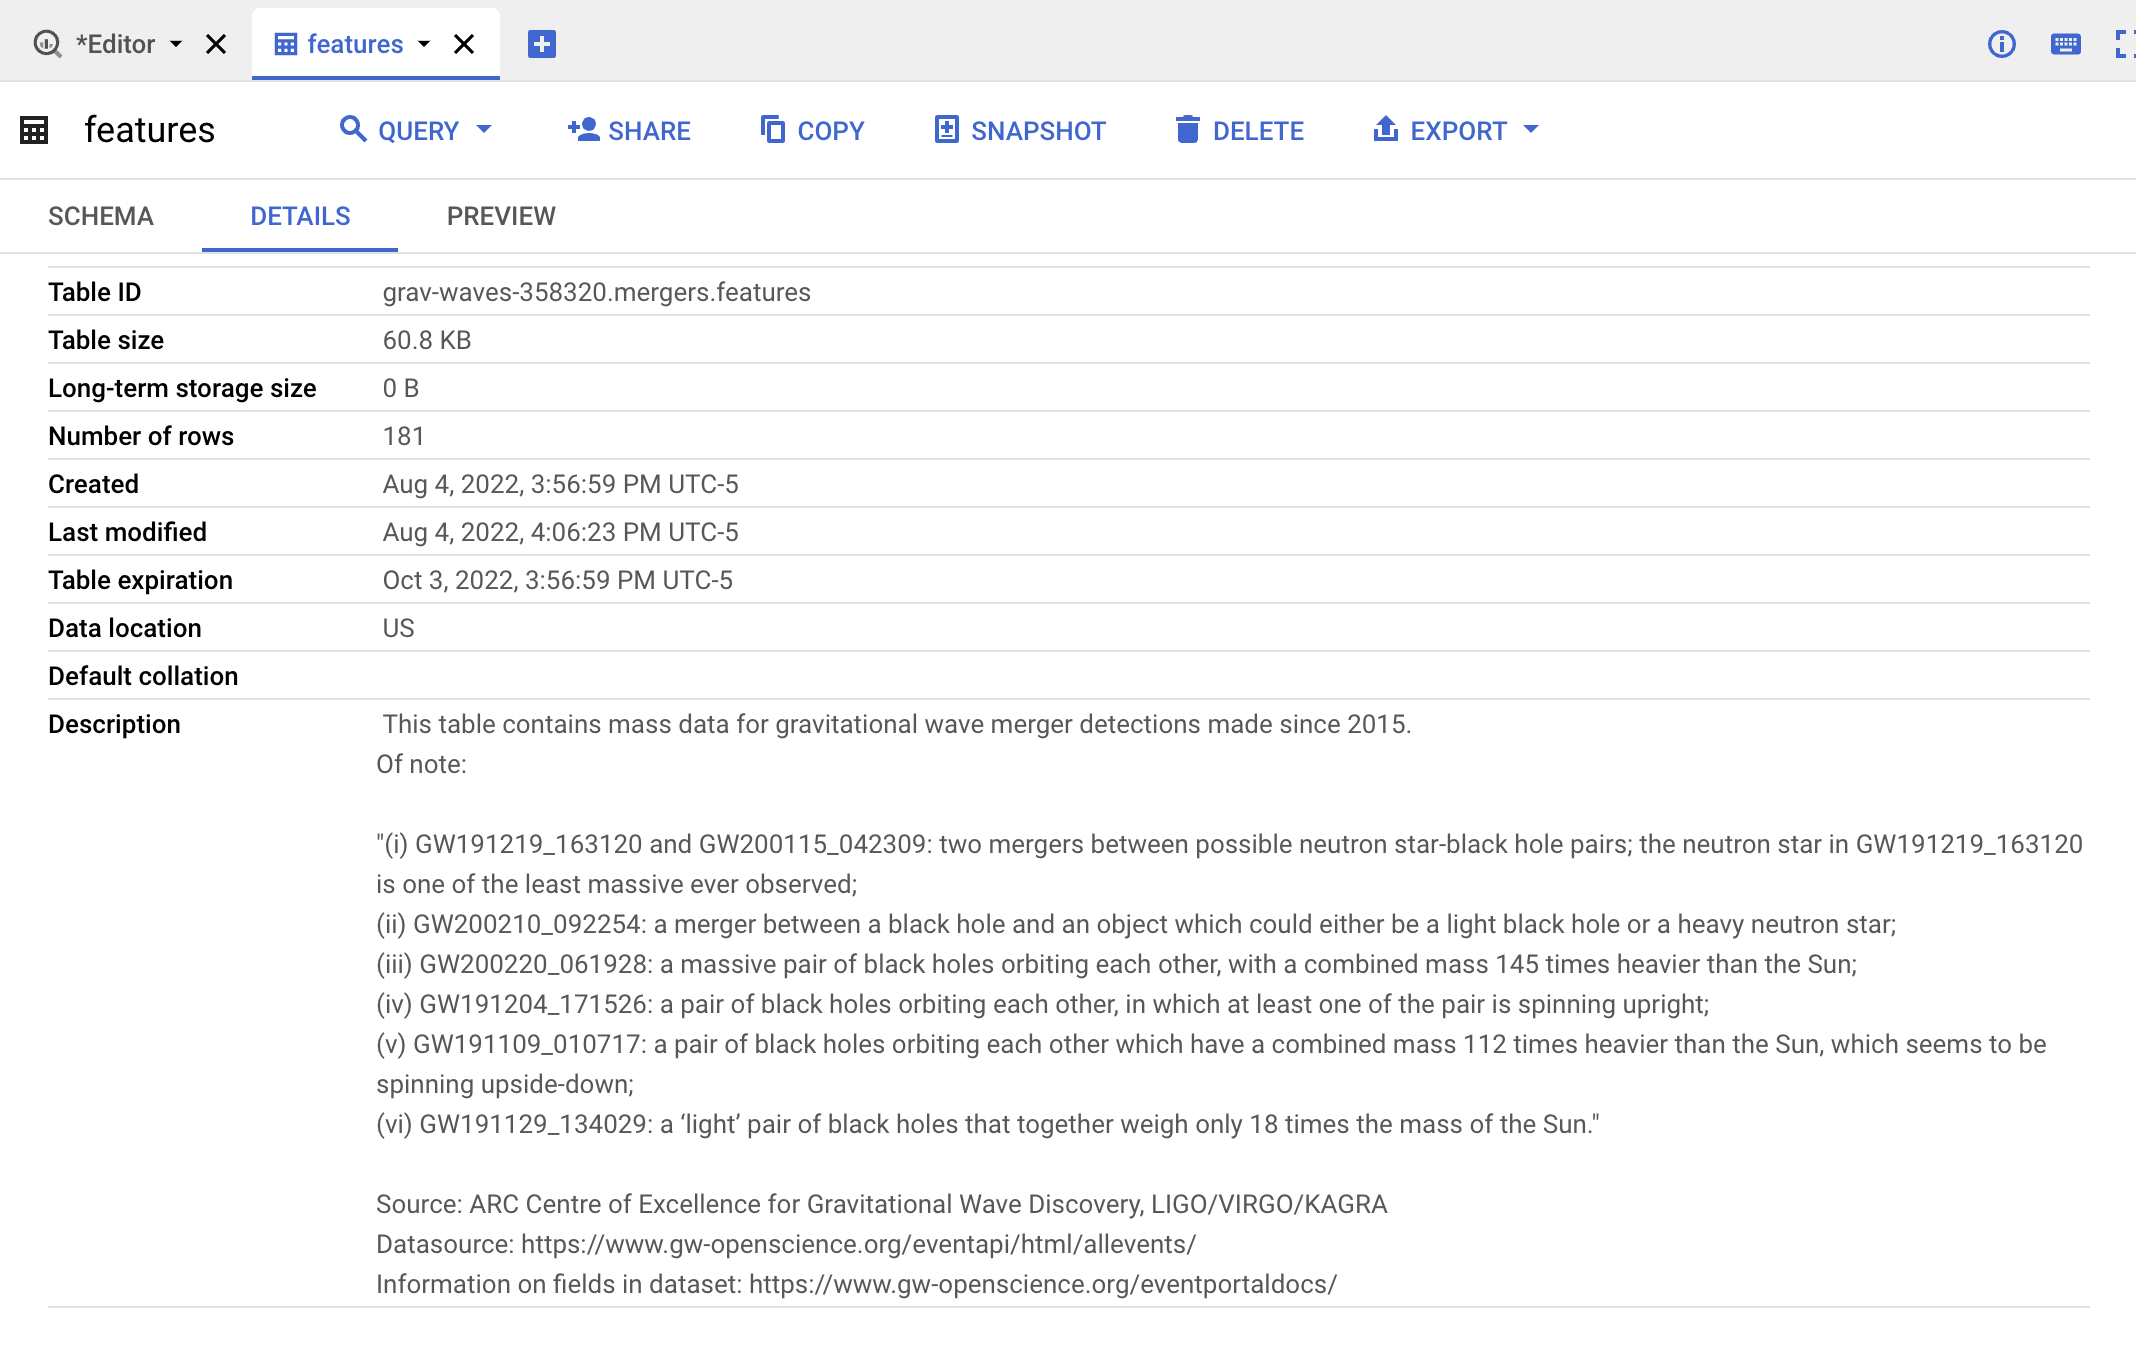The width and height of the screenshot is (2136, 1360).
Task: Open the info circle icon
Action: pyautogui.click(x=2001, y=44)
